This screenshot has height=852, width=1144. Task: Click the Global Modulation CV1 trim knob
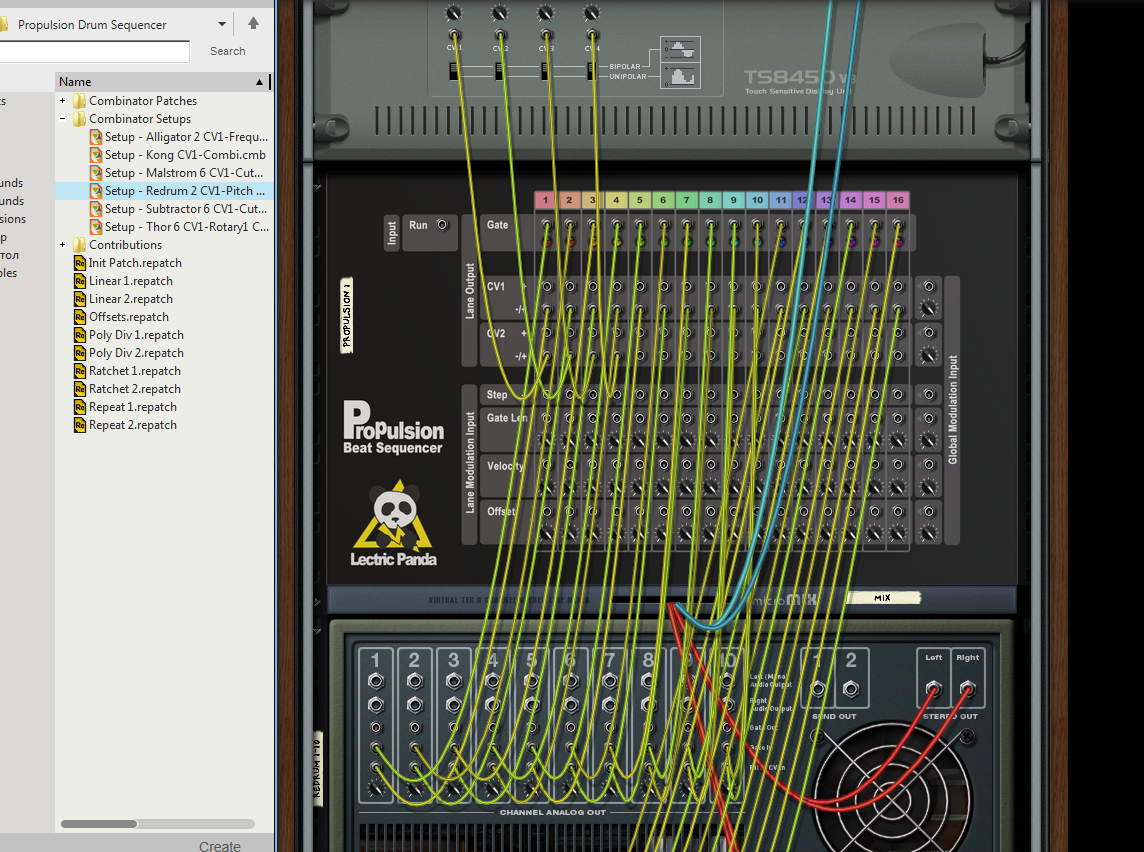[x=929, y=309]
